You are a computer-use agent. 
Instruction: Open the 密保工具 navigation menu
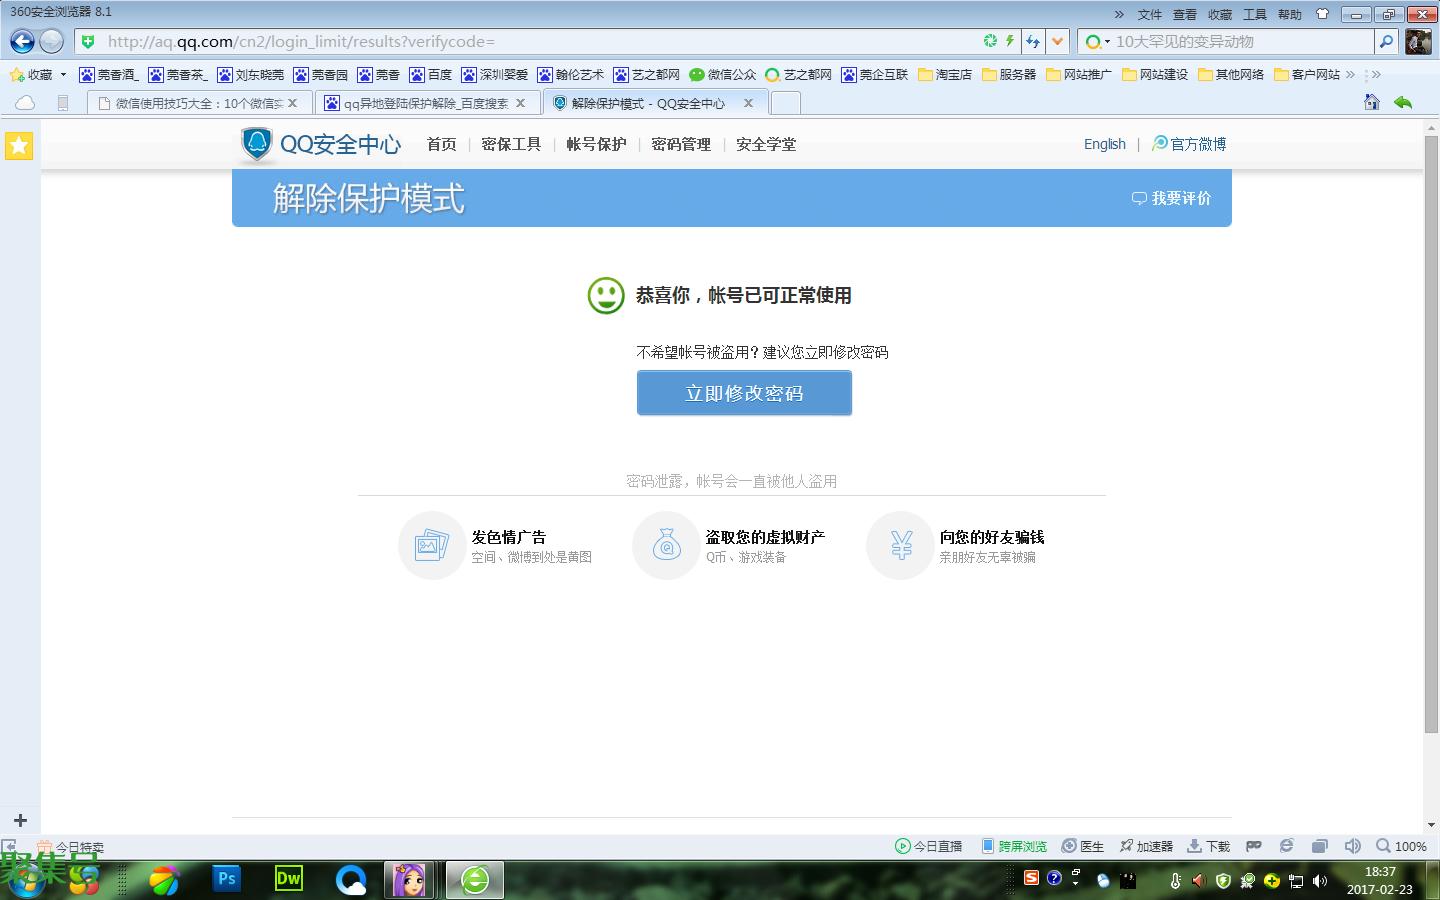511,144
